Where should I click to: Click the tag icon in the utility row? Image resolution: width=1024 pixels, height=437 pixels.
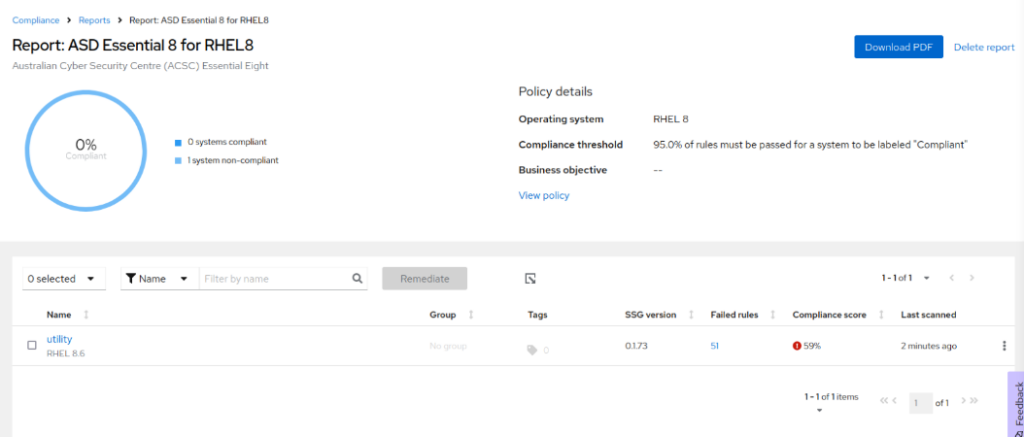pyautogui.click(x=532, y=350)
